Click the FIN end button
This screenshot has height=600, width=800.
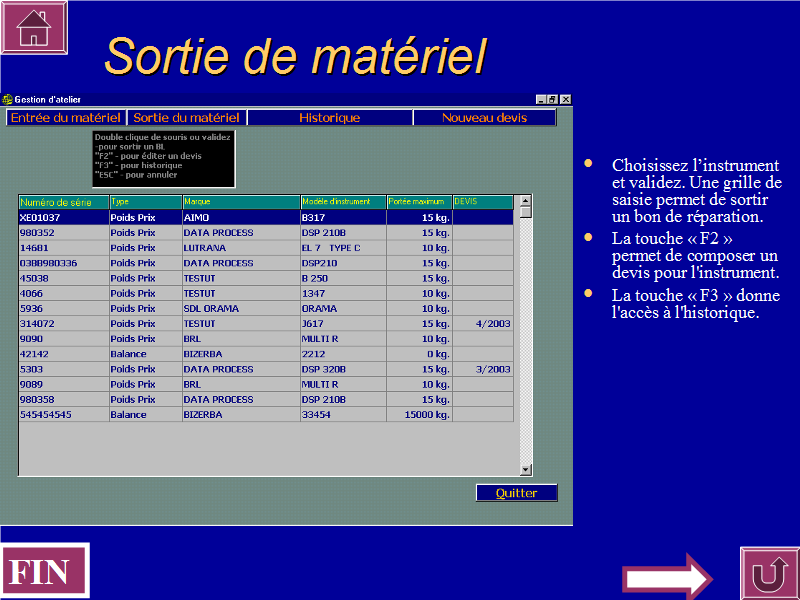pyautogui.click(x=44, y=572)
